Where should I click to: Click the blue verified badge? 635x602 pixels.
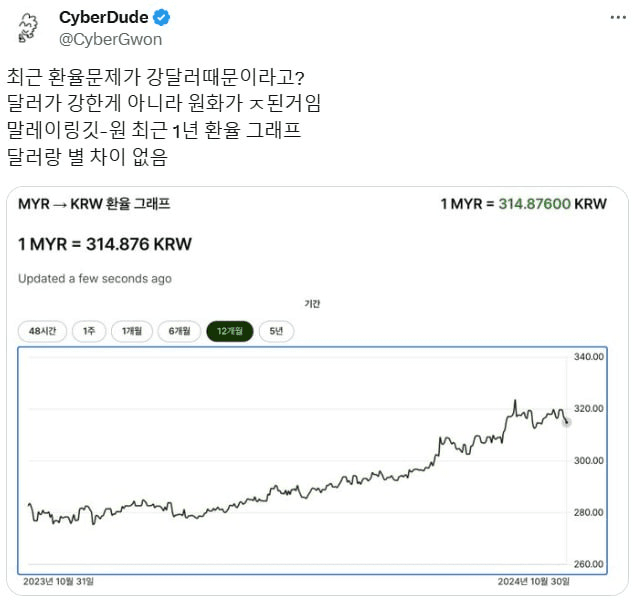click(162, 18)
